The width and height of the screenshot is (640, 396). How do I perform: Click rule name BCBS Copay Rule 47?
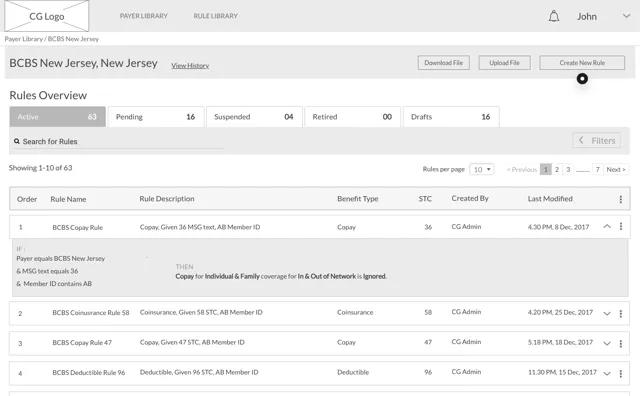click(82, 343)
